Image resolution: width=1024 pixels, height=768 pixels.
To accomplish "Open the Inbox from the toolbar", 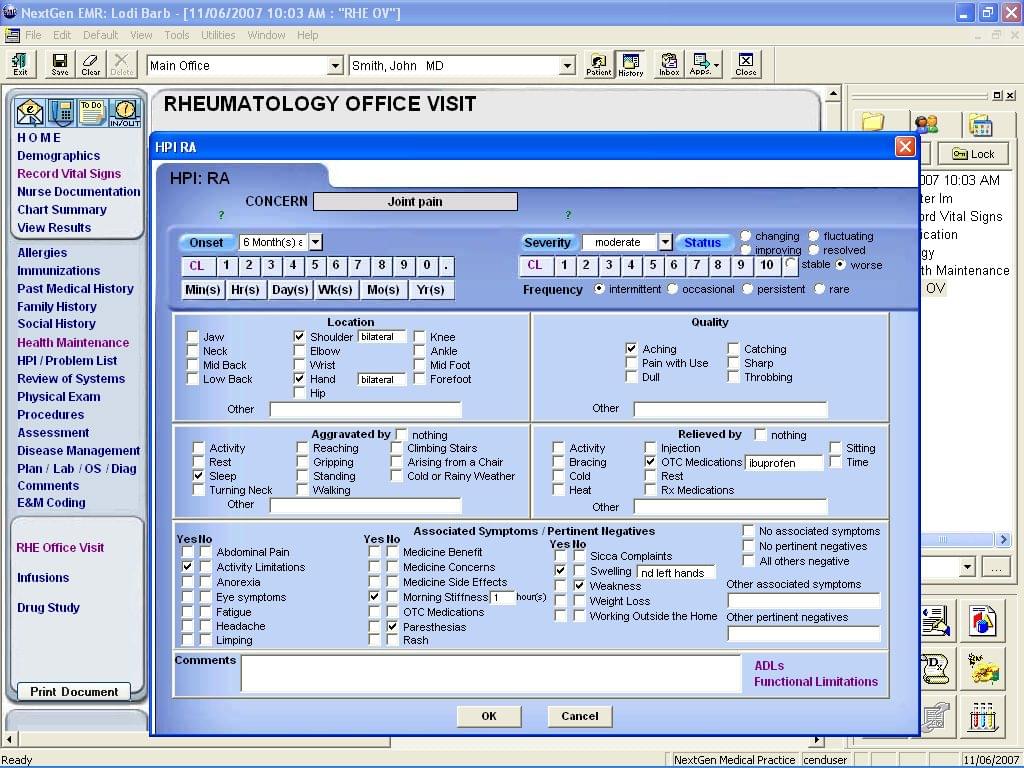I will (668, 64).
